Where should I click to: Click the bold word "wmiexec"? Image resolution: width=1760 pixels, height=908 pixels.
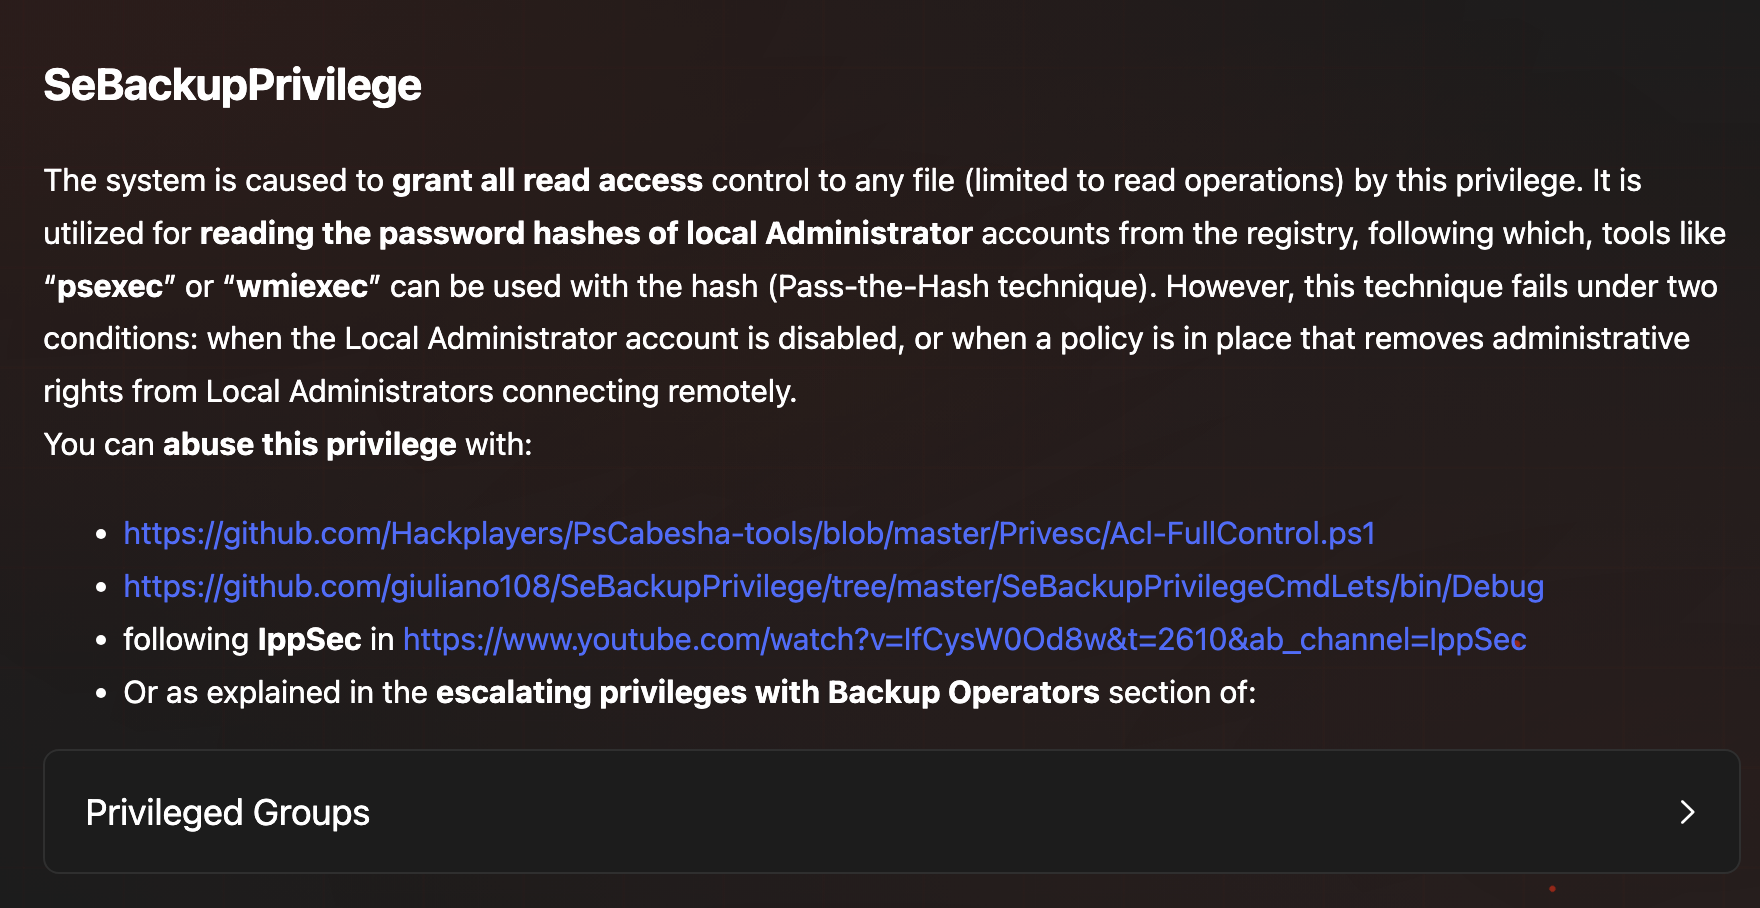[302, 287]
